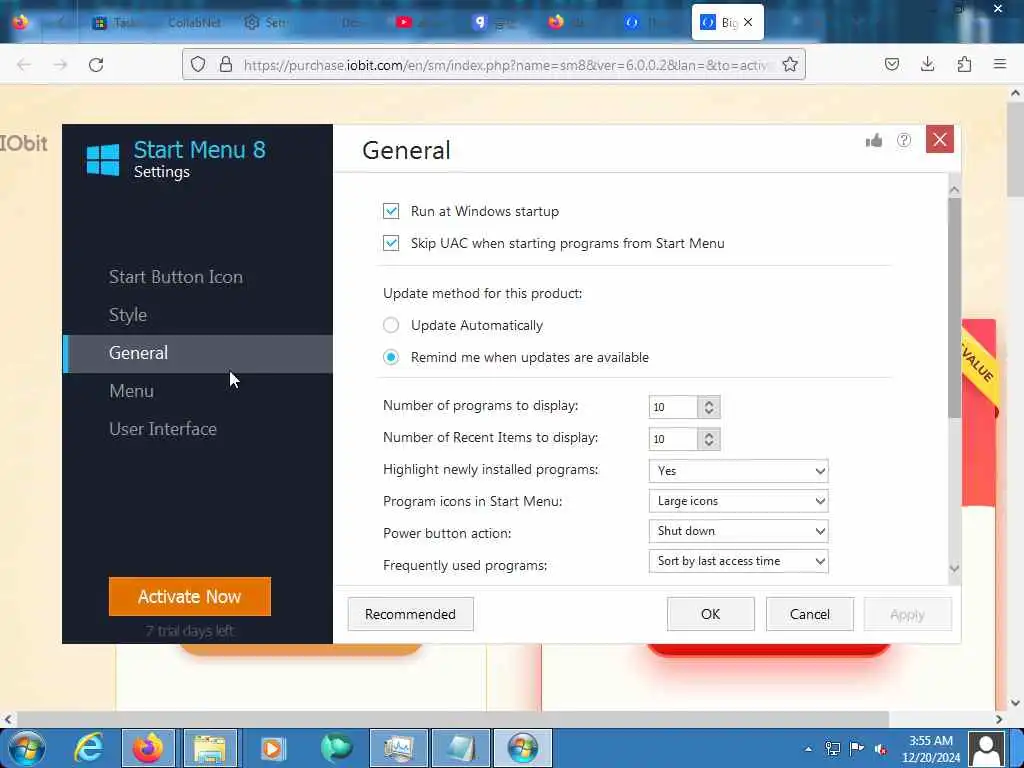The width and height of the screenshot is (1024, 768).
Task: Open Frequently used programs sort dropdown
Action: (739, 561)
